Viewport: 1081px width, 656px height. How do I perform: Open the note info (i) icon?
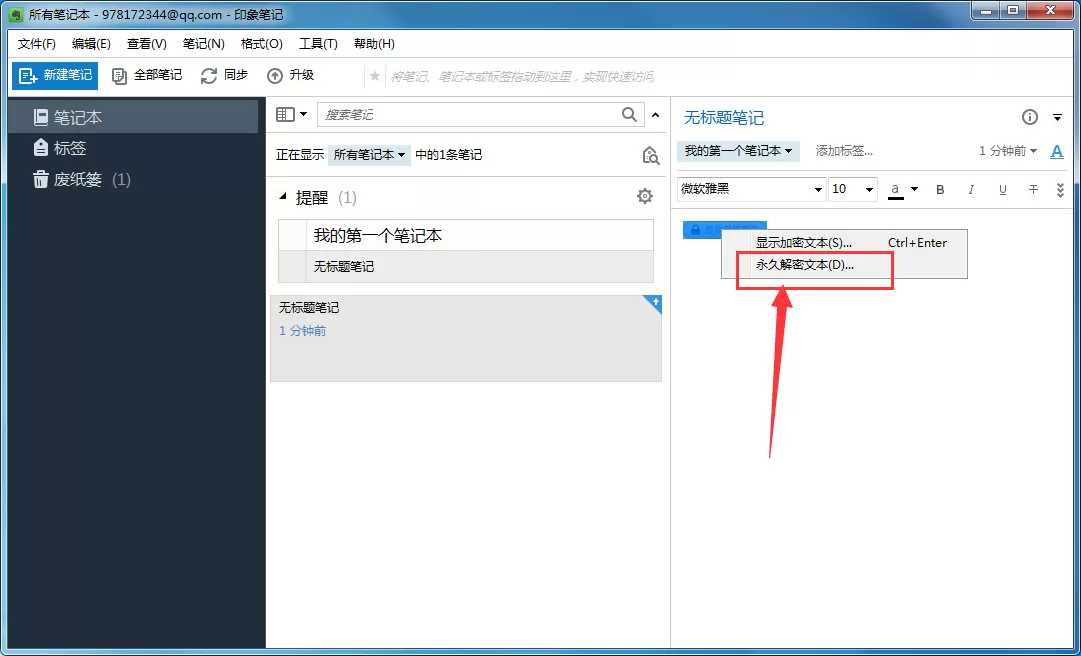(x=1029, y=117)
